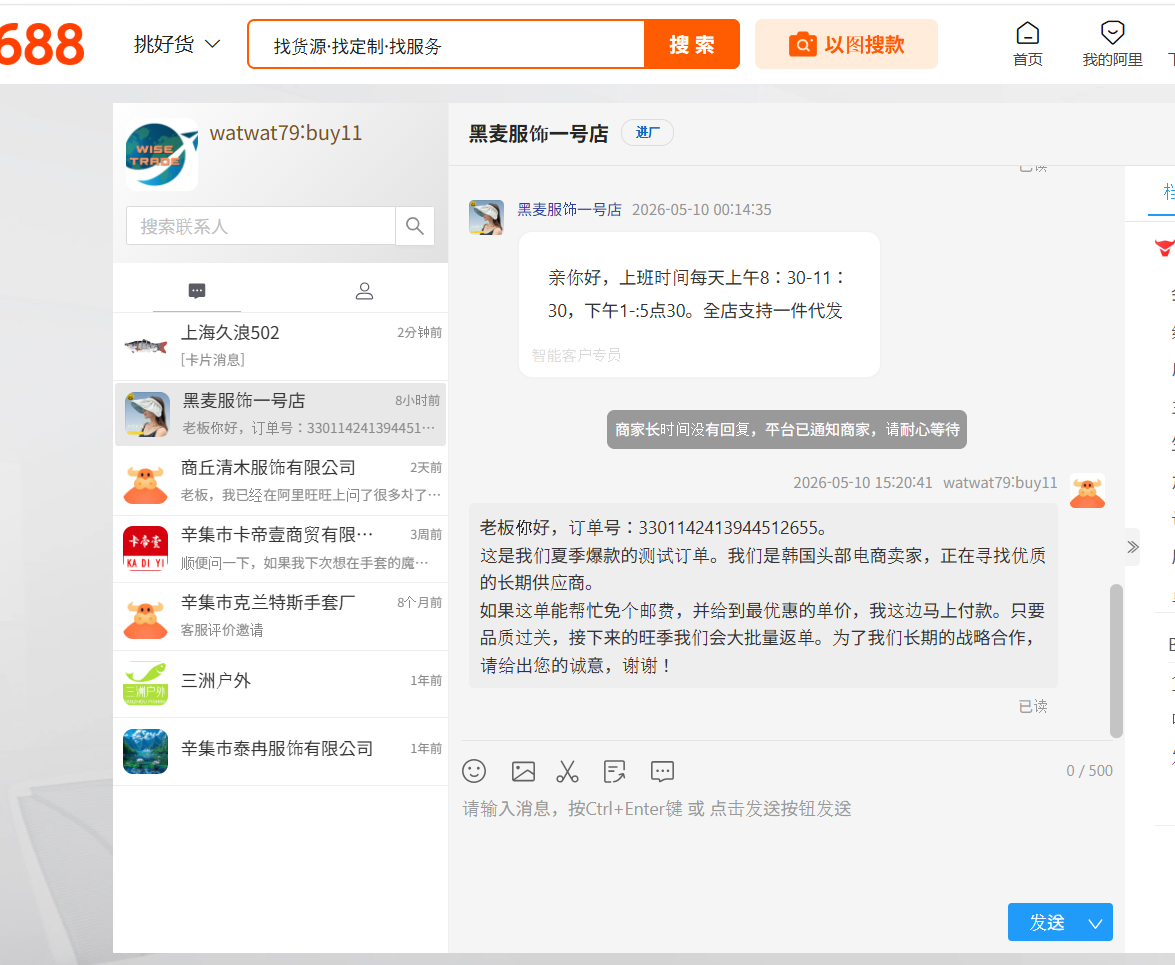The image size is (1175, 965).
Task: Click the chat bubble history icon
Action: point(662,771)
